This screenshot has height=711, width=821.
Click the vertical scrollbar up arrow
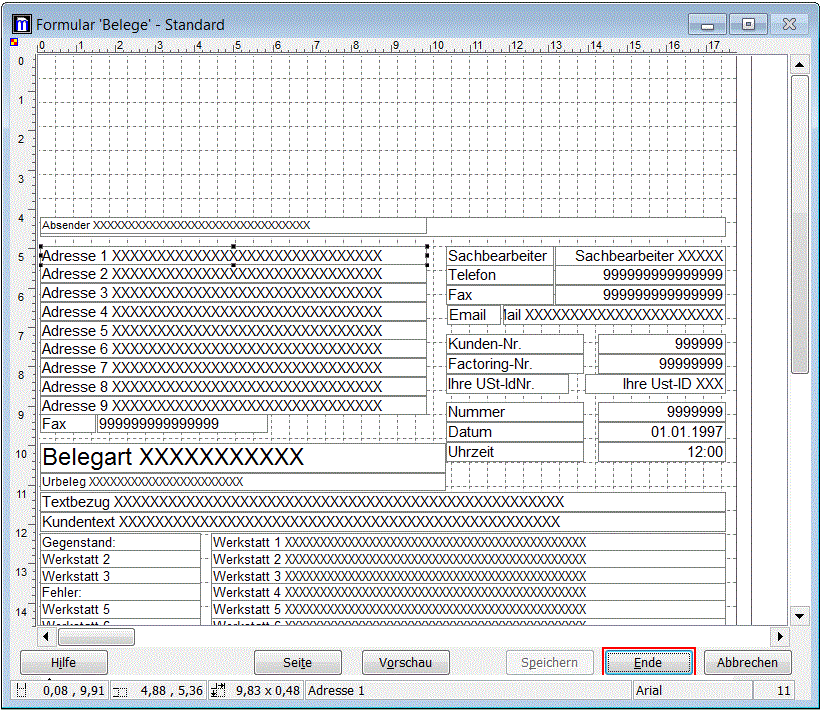coord(800,65)
